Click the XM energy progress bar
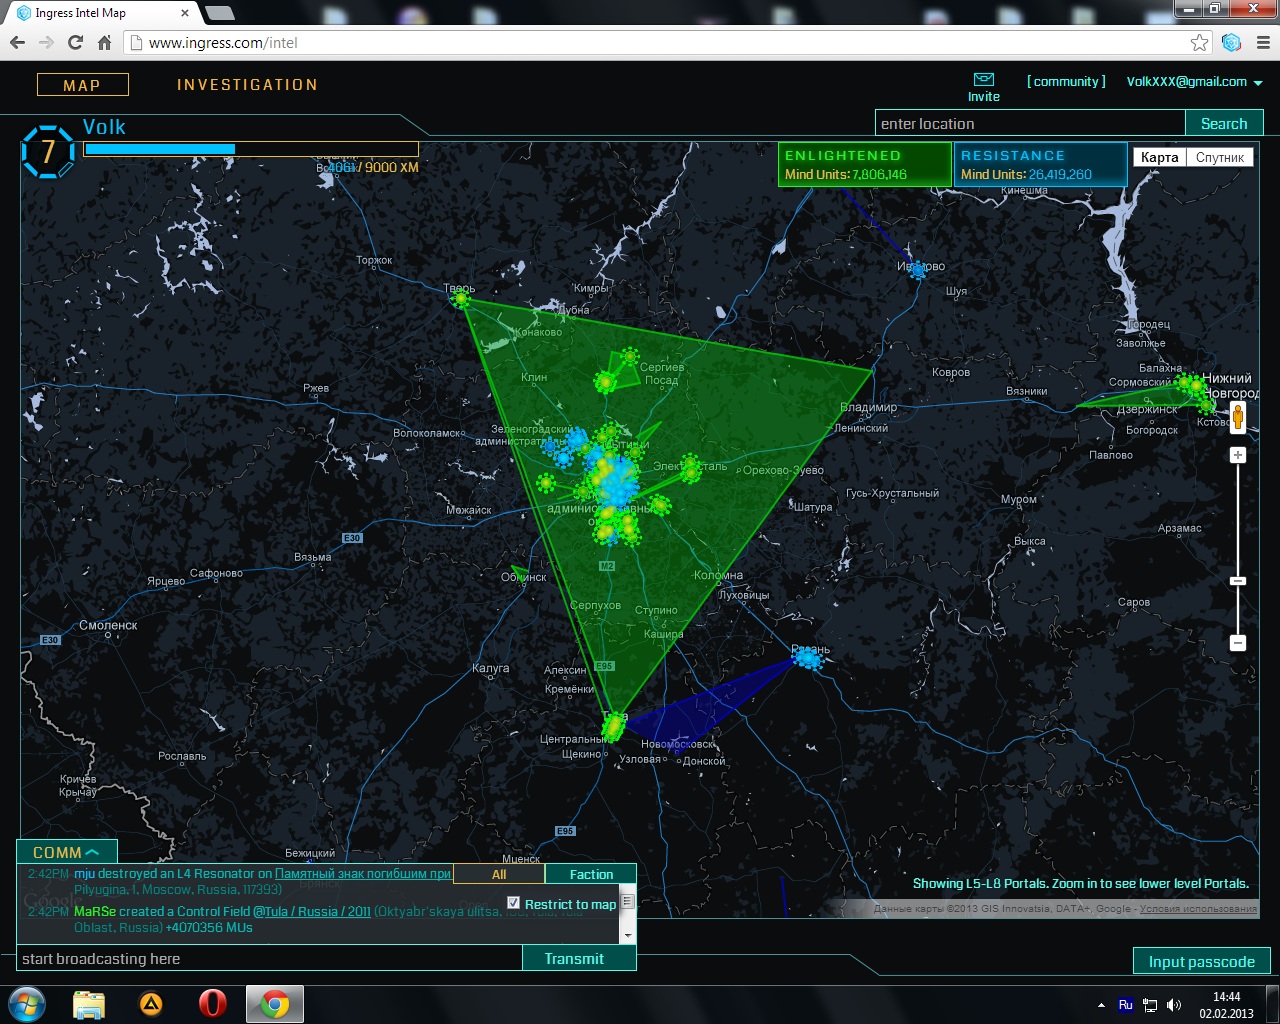This screenshot has width=1280, height=1024. tap(251, 149)
